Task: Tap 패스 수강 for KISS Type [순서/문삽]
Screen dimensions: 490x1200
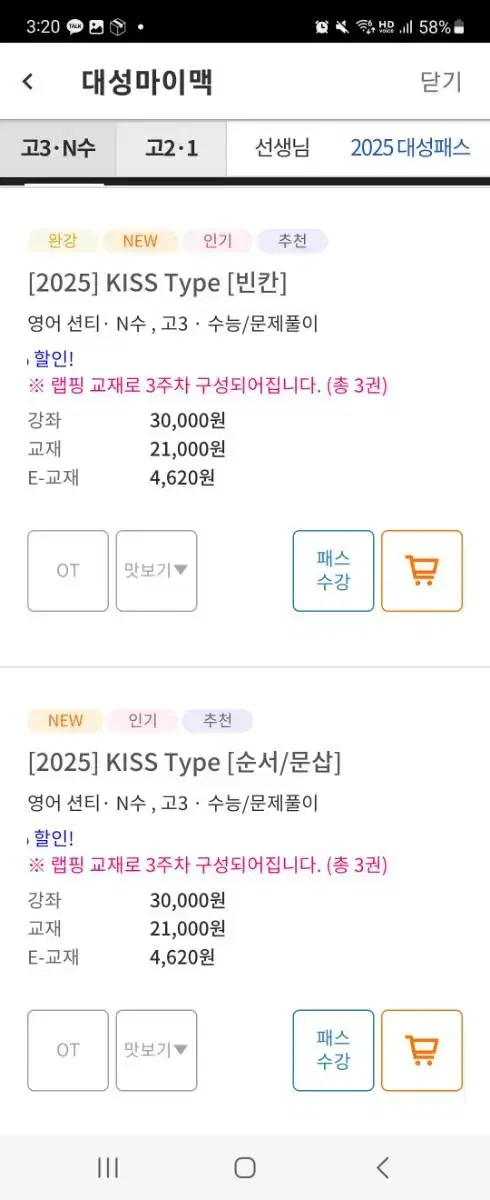Action: [333, 1050]
